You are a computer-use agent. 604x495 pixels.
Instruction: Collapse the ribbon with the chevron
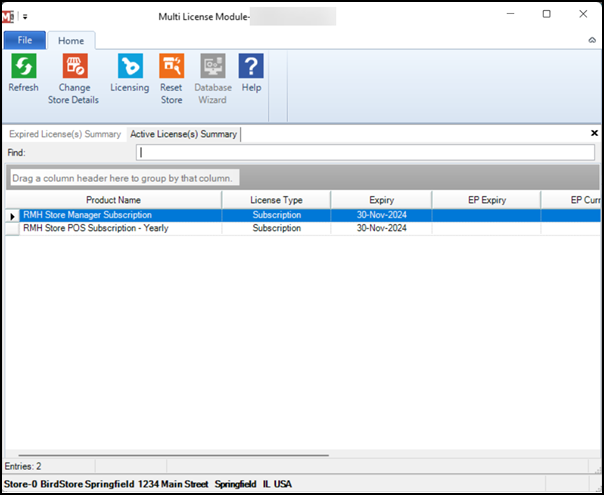(592, 40)
